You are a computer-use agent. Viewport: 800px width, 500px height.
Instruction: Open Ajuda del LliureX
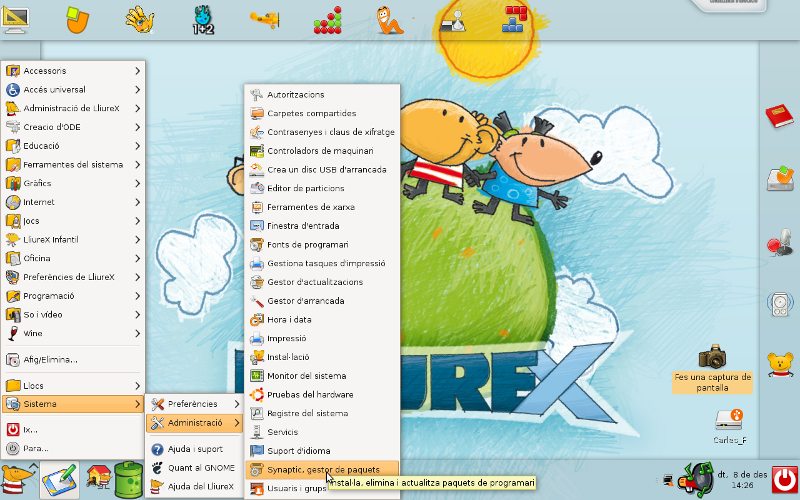pyautogui.click(x=194, y=487)
